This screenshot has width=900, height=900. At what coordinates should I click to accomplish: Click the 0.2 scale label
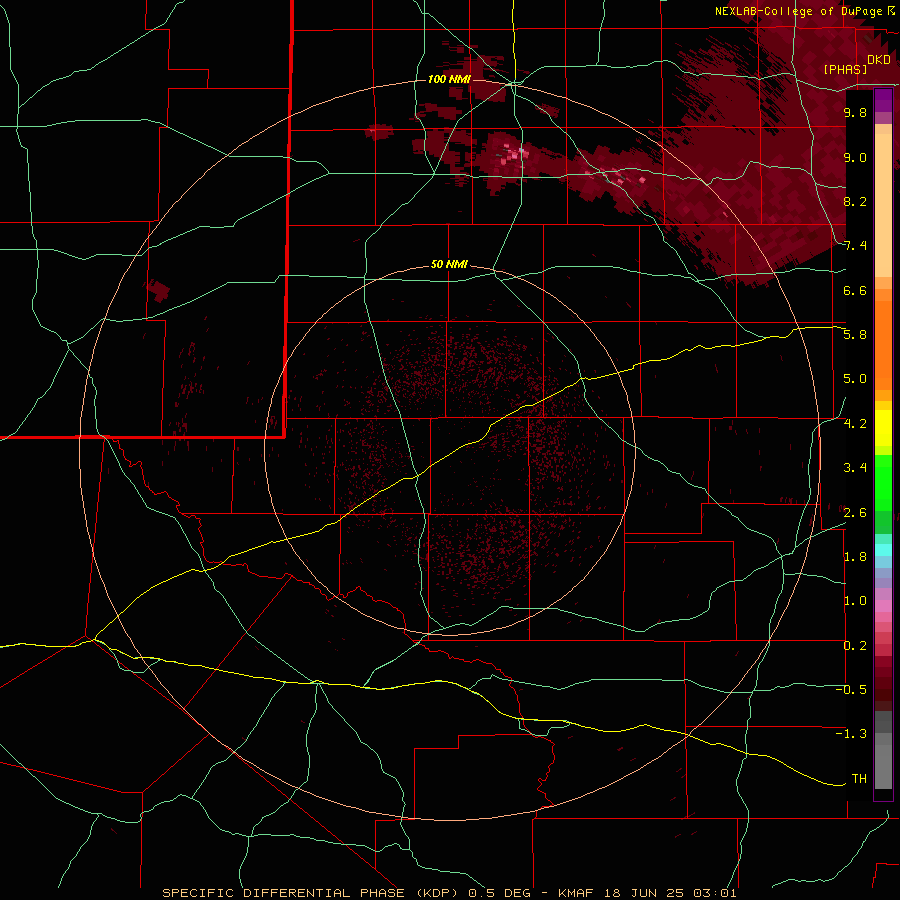(x=855, y=646)
